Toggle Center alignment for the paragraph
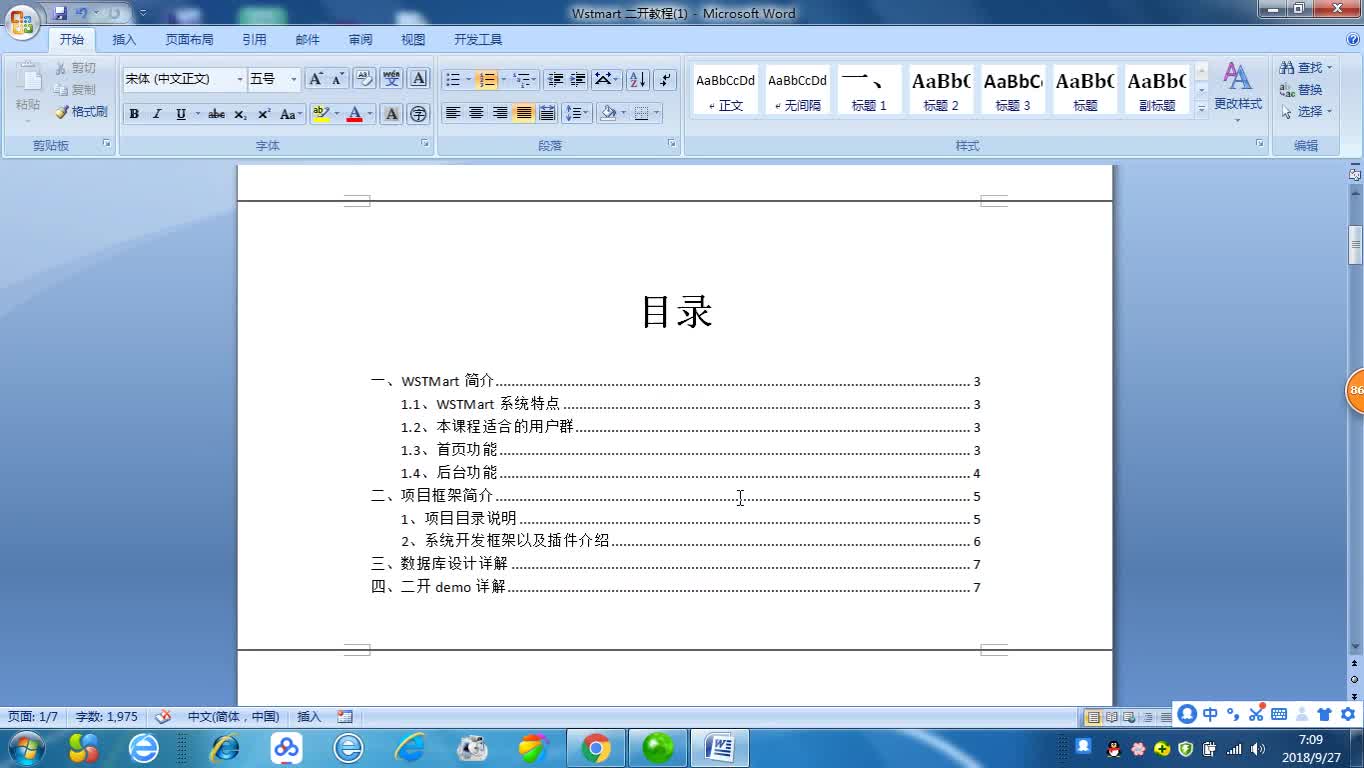The height and width of the screenshot is (768, 1364). 476,113
